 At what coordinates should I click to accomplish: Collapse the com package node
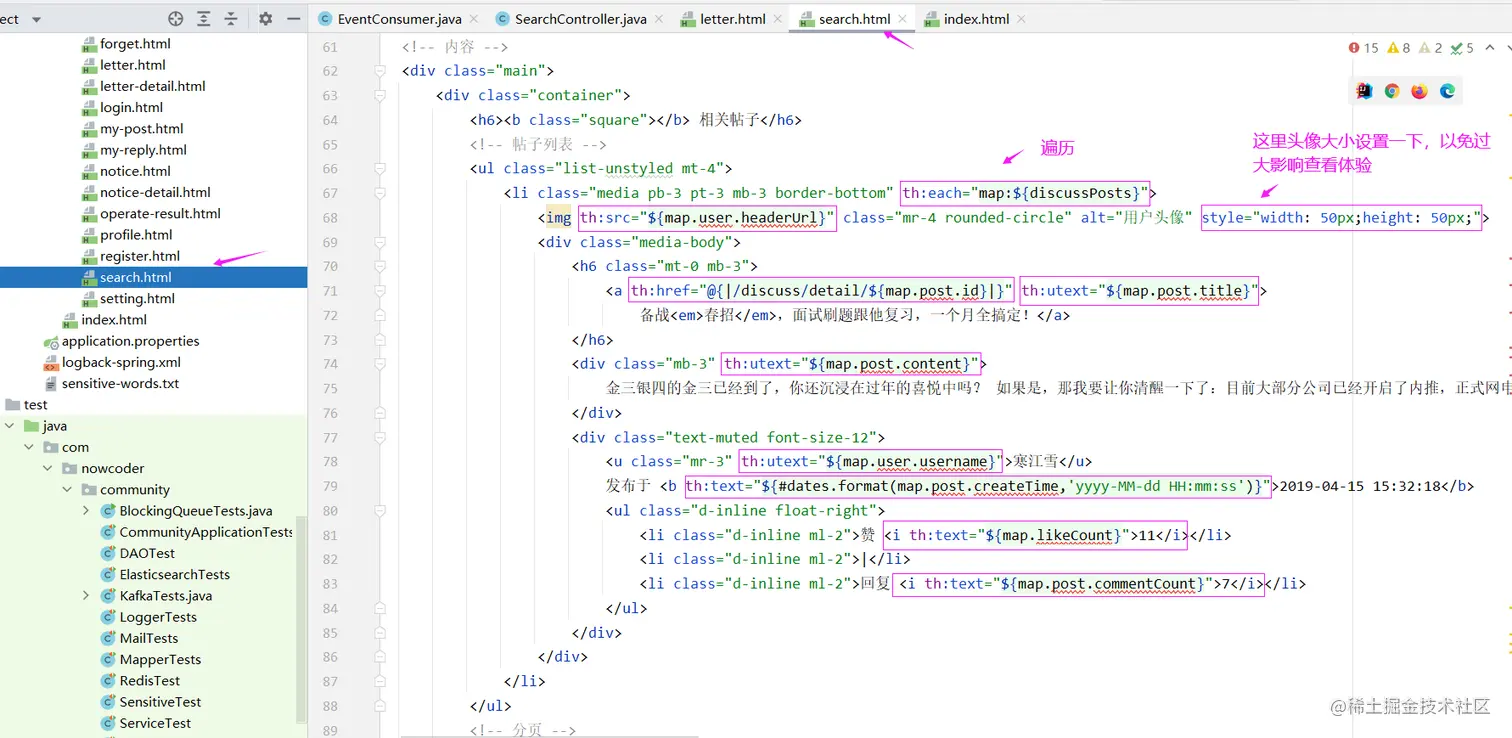click(x=31, y=447)
